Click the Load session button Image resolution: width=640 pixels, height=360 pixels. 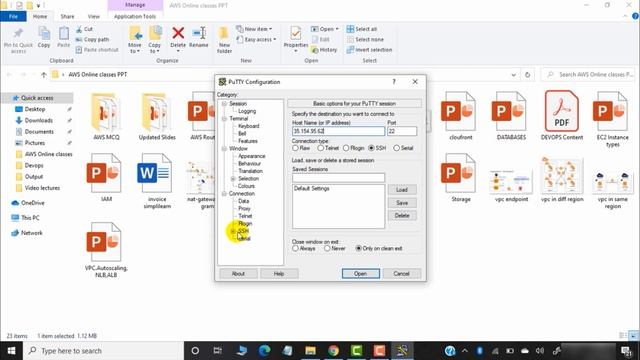(402, 190)
